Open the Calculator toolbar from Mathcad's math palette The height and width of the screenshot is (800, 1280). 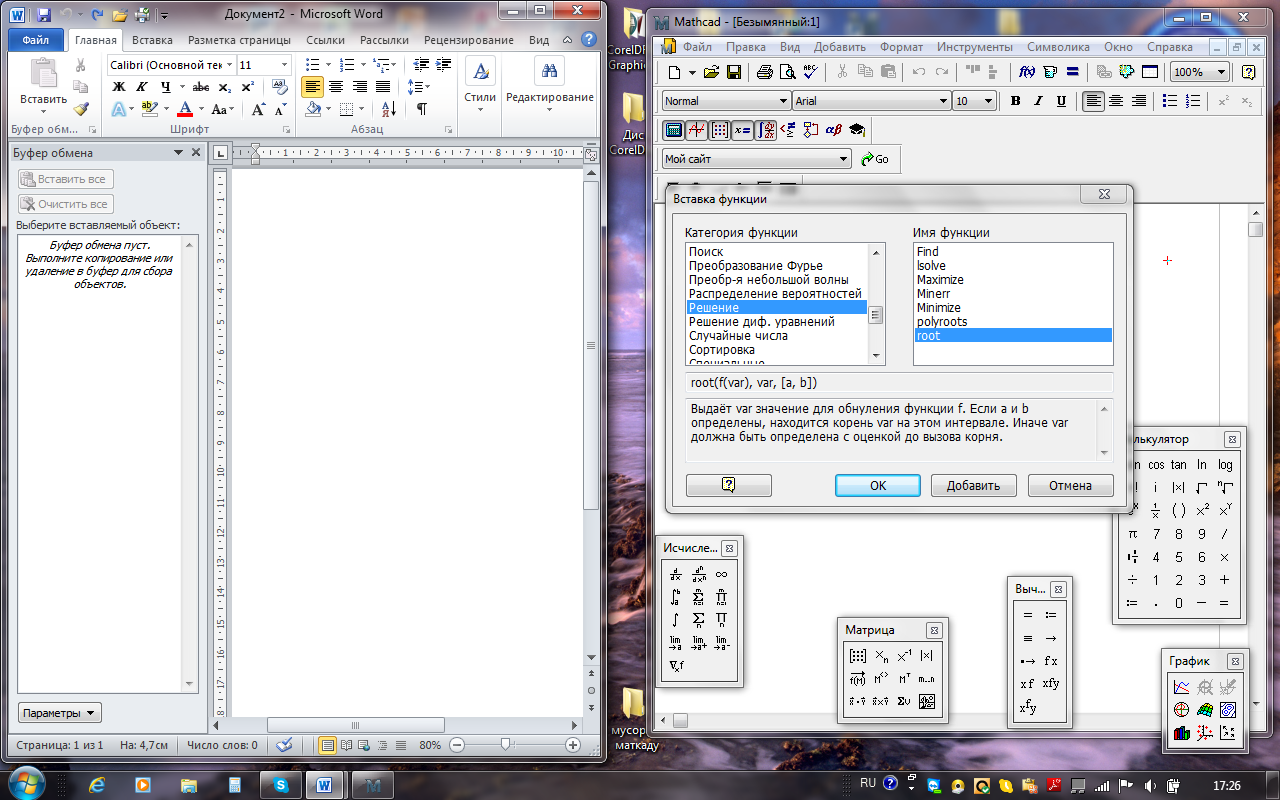(x=673, y=130)
